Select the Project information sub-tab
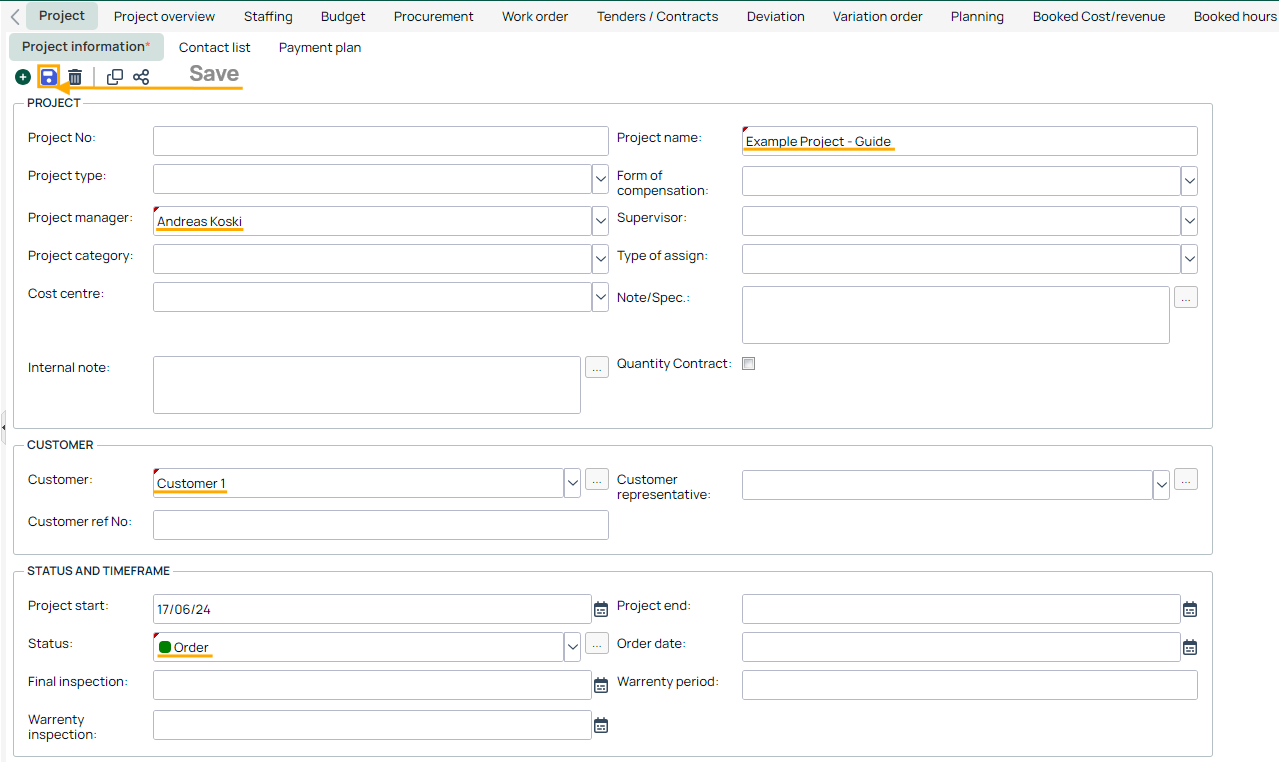Viewport: 1279px width, 762px height. [x=86, y=47]
